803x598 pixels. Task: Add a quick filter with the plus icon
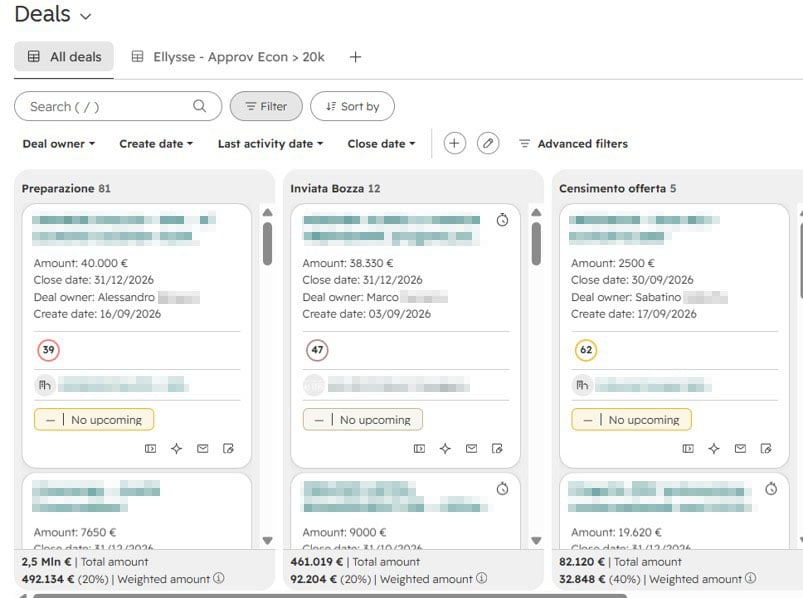[x=455, y=143]
